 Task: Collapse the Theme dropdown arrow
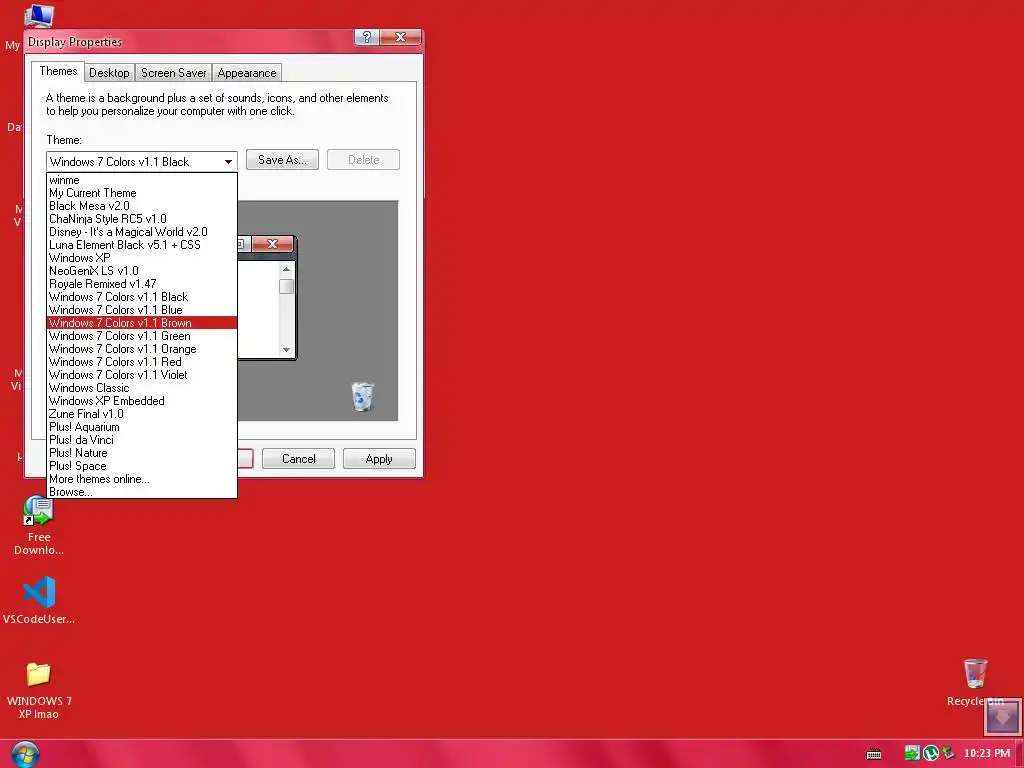tap(228, 161)
